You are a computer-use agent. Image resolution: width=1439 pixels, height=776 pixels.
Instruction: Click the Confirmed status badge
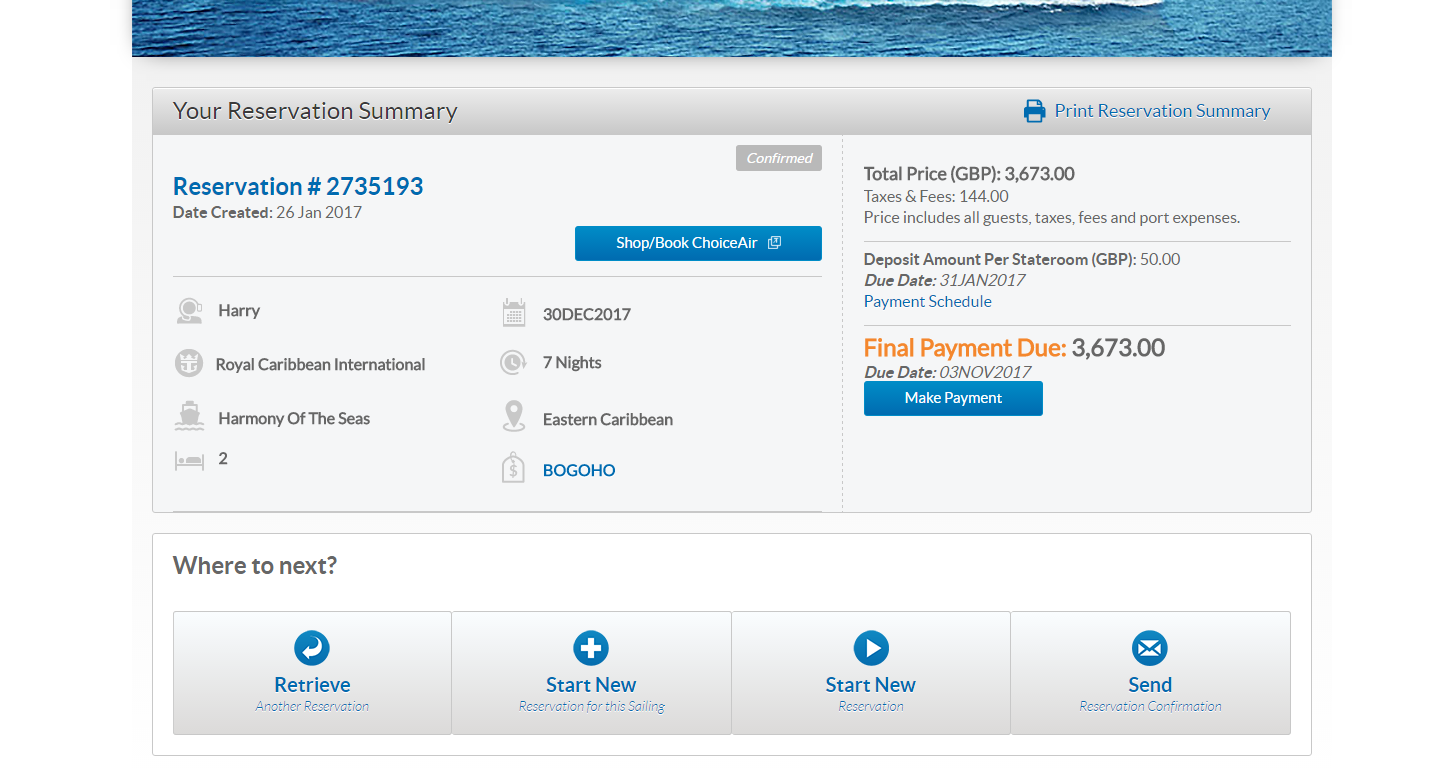click(x=779, y=158)
